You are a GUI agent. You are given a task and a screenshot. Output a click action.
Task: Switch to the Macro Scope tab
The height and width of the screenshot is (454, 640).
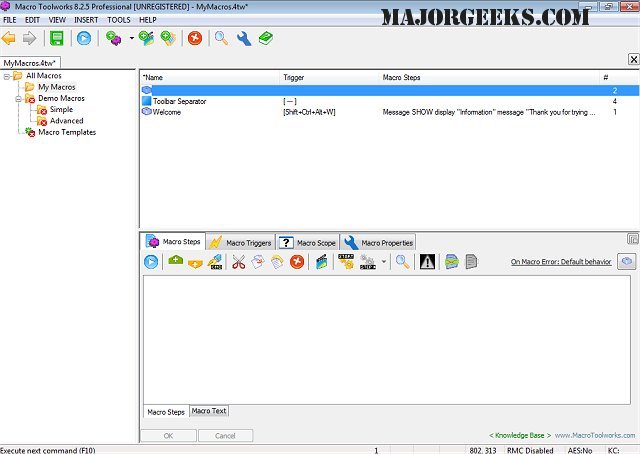point(308,243)
